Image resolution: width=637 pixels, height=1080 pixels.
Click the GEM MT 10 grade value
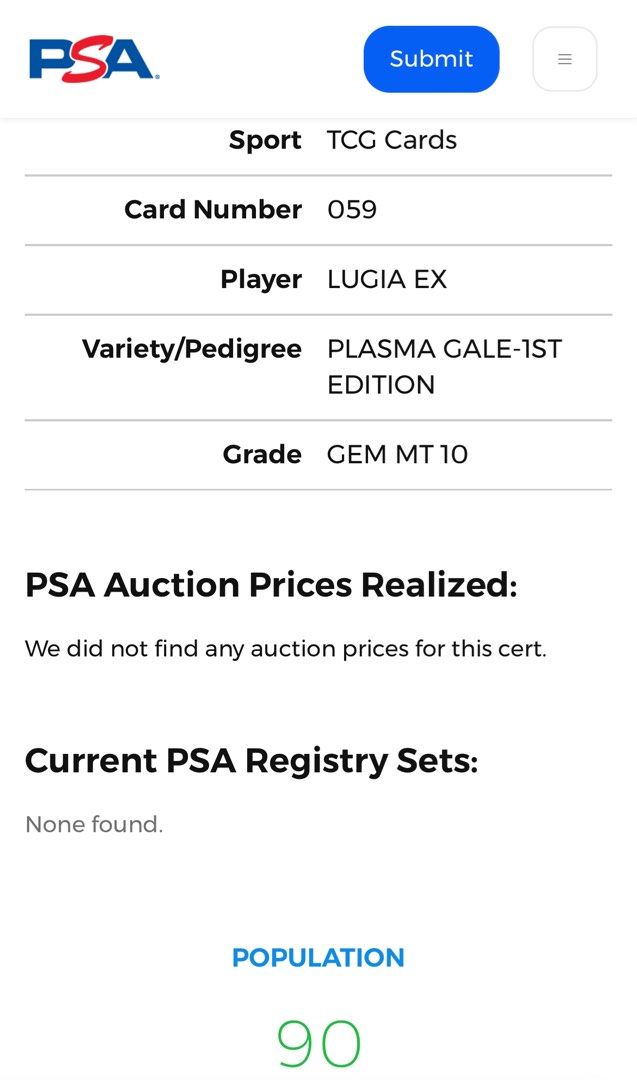pyautogui.click(x=397, y=454)
